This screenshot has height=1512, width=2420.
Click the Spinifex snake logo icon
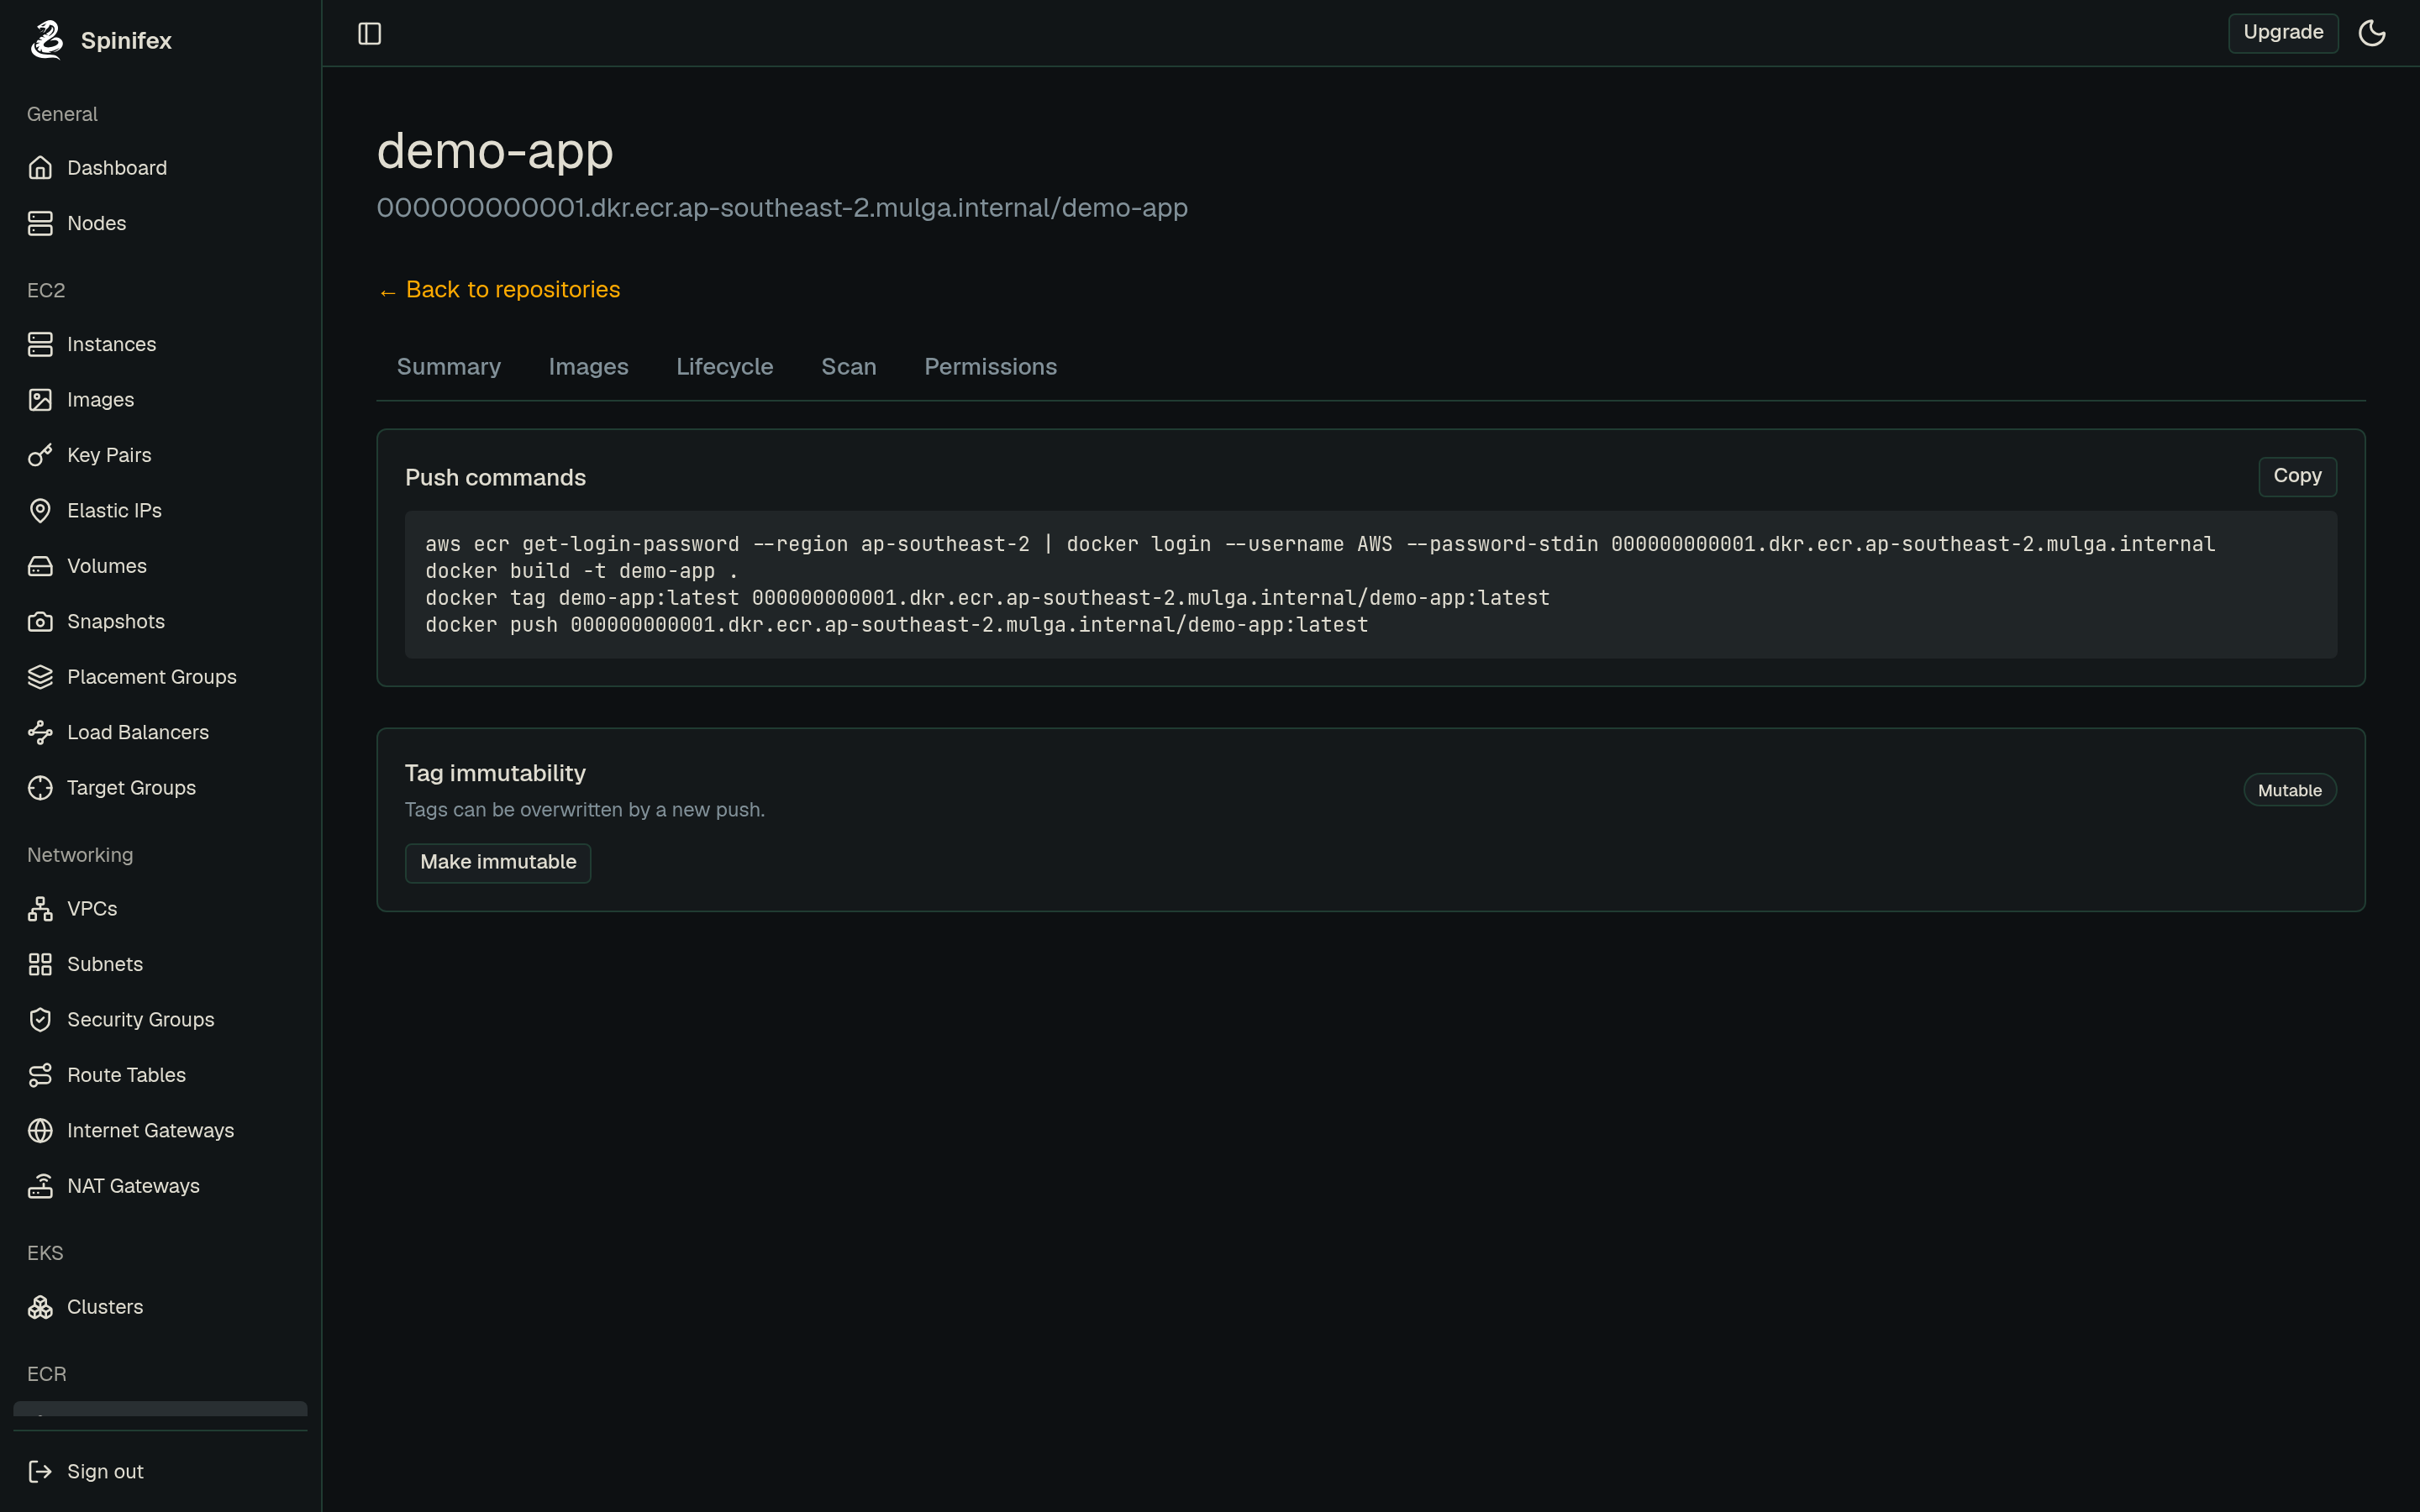(46, 40)
